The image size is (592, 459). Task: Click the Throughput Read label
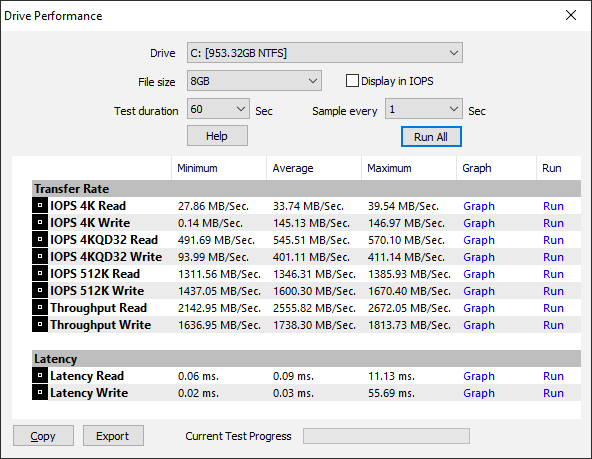pyautogui.click(x=99, y=308)
